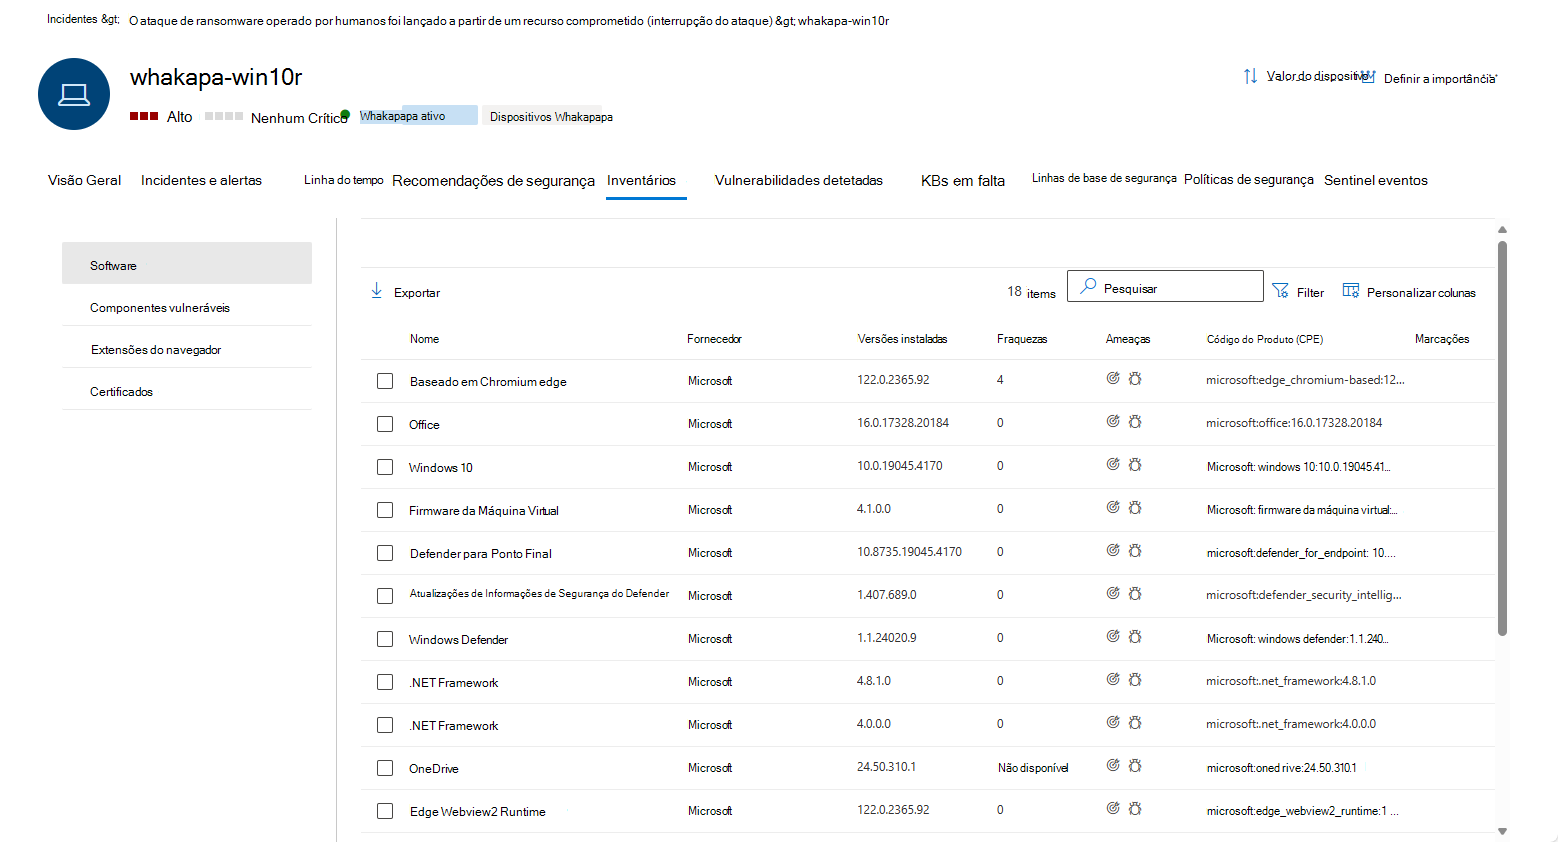Click the bug icon in the Windows Defender row
The image size is (1558, 842).
point(1135,637)
